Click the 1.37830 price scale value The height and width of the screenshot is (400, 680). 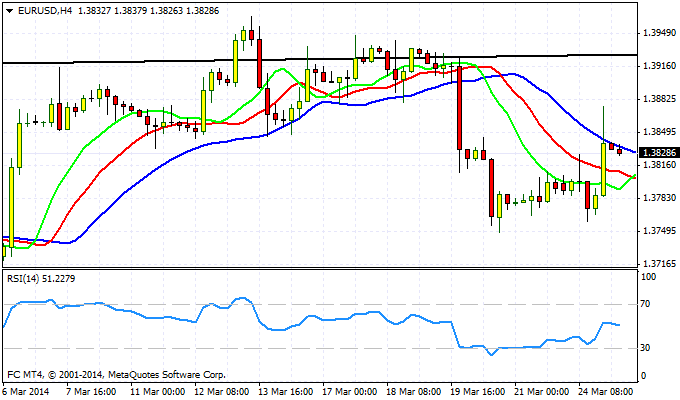(660, 197)
